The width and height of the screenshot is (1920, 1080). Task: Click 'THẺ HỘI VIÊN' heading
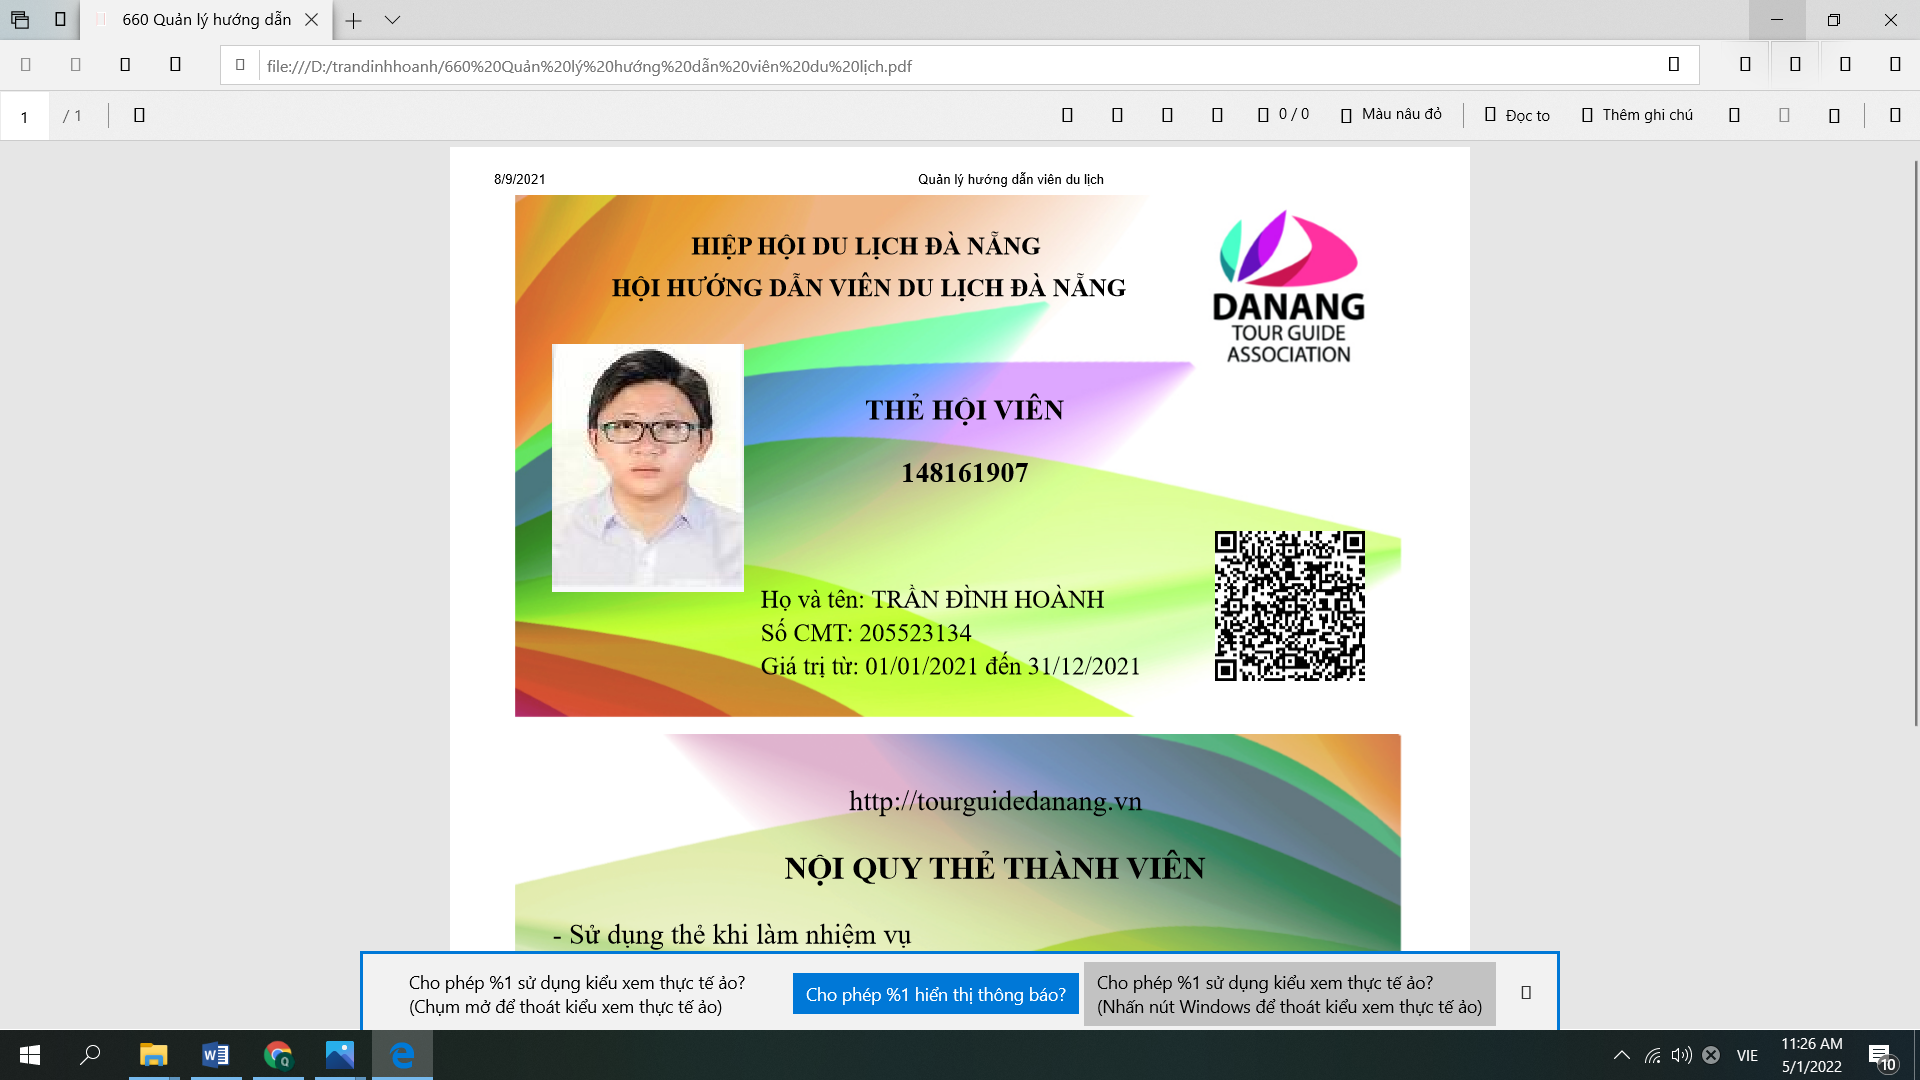(964, 410)
